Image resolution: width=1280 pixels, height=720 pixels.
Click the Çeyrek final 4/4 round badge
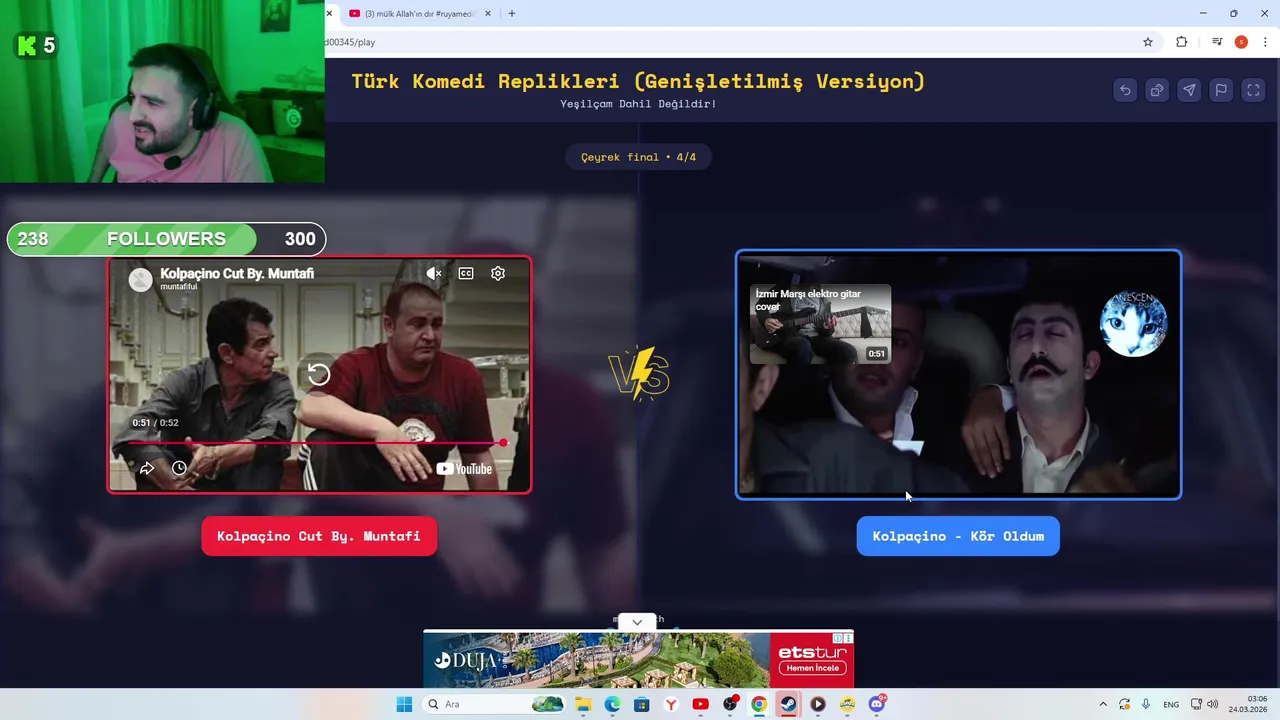(638, 157)
